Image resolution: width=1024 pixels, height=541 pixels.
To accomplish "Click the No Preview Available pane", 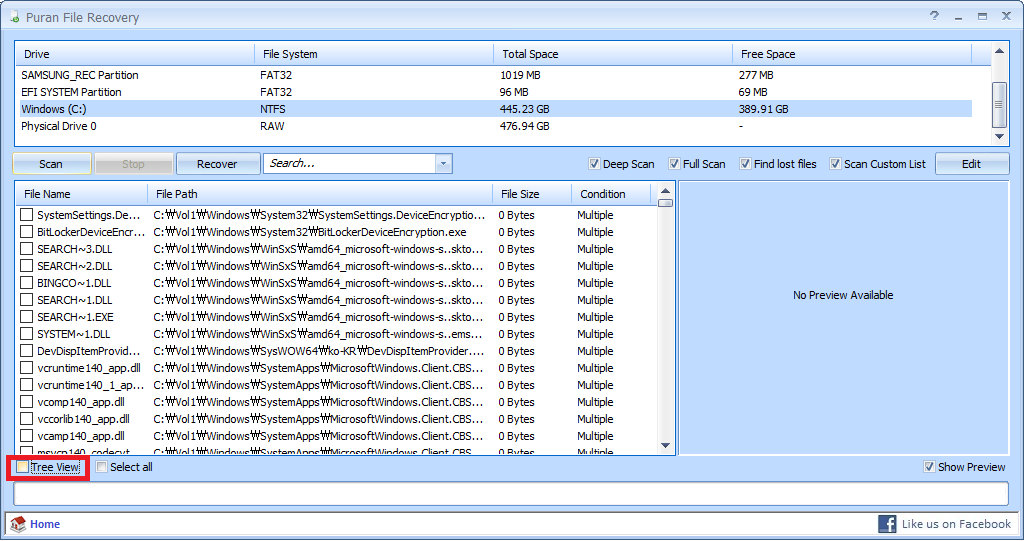I will point(844,318).
